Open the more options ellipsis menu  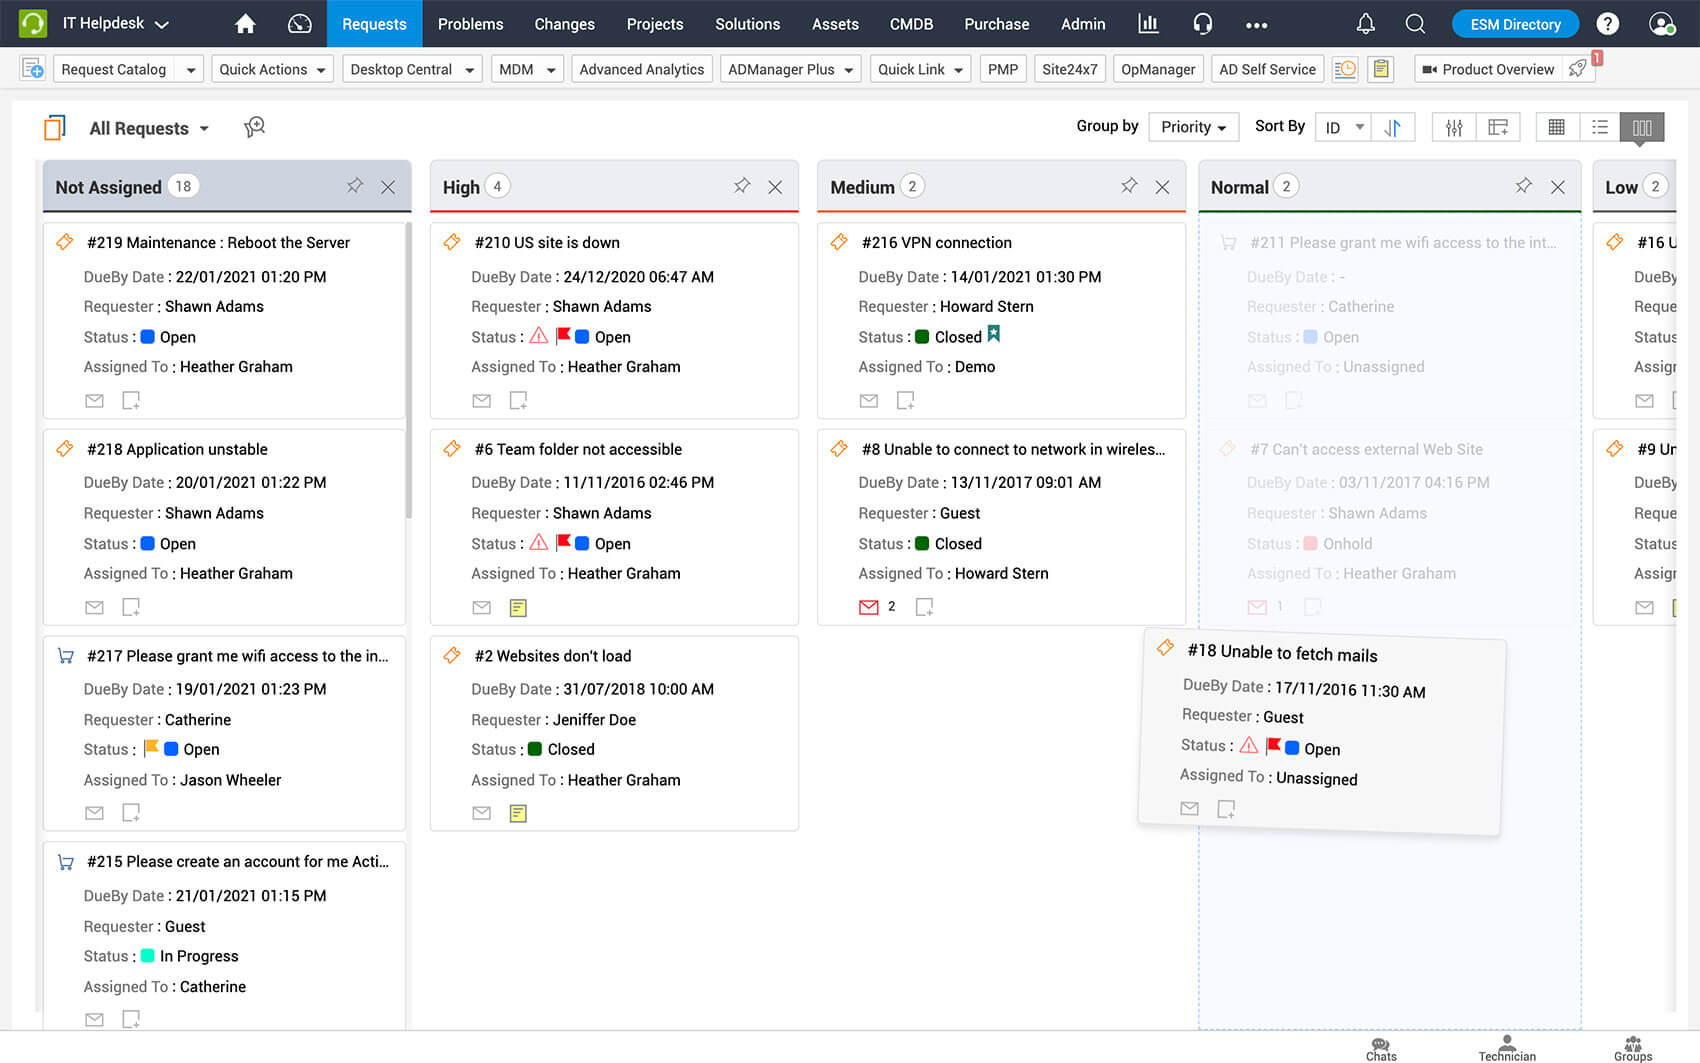point(1257,25)
